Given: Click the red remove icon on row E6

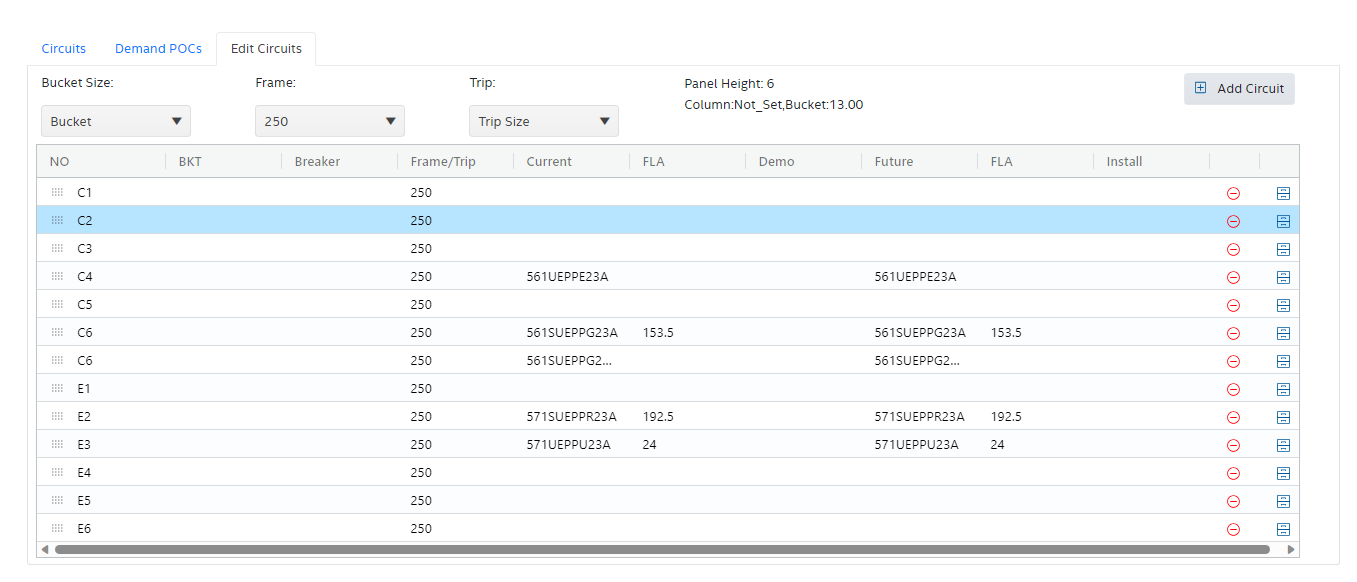Looking at the screenshot, I should point(1233,529).
